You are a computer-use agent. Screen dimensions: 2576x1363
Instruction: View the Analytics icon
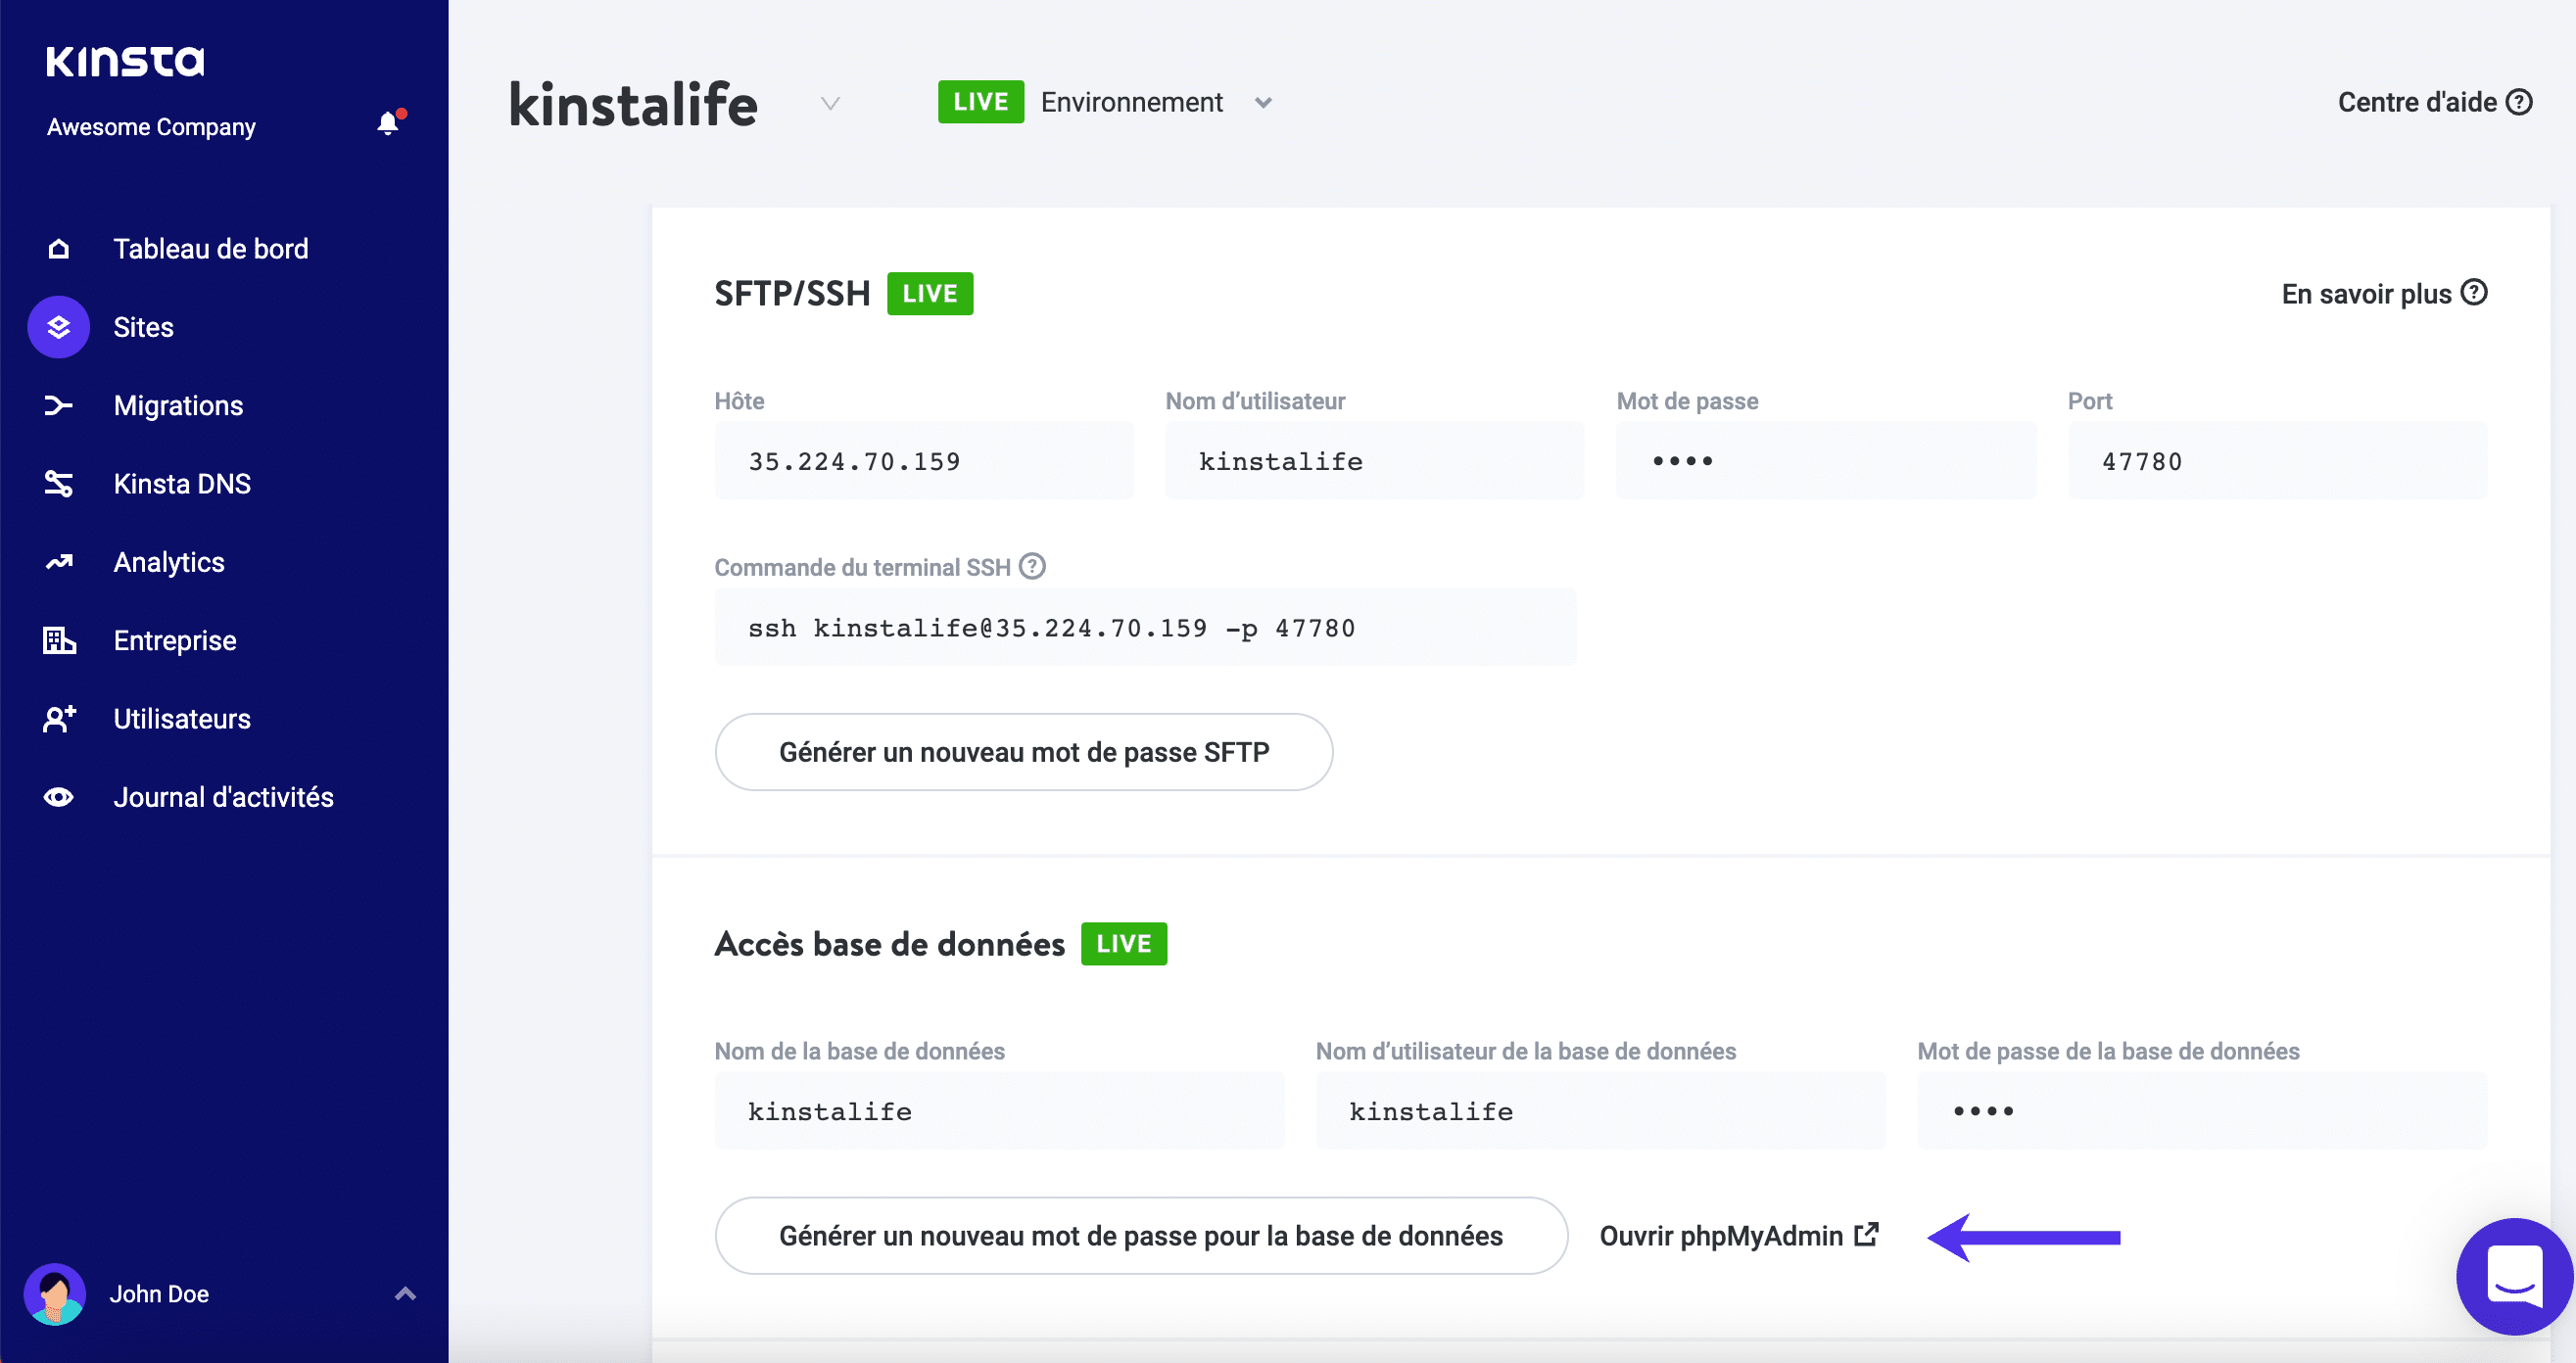click(58, 561)
